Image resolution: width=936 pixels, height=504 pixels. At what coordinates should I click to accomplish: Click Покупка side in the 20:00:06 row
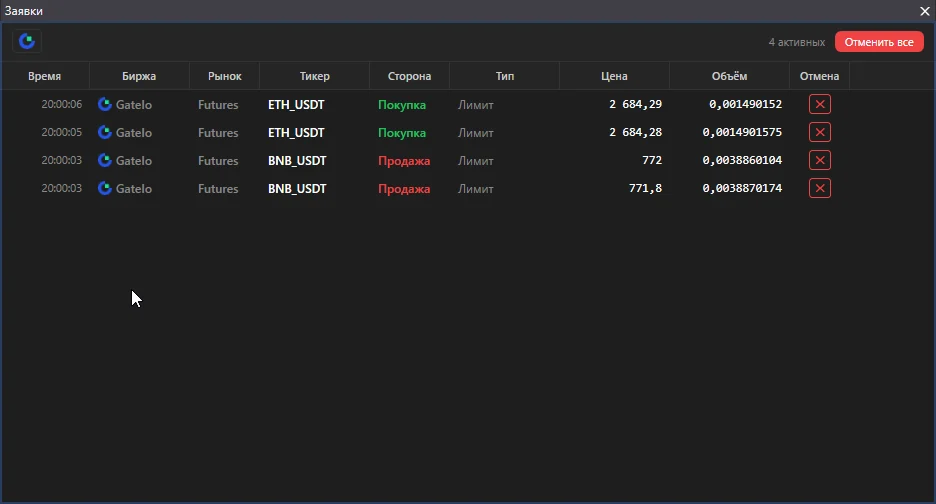tap(402, 105)
